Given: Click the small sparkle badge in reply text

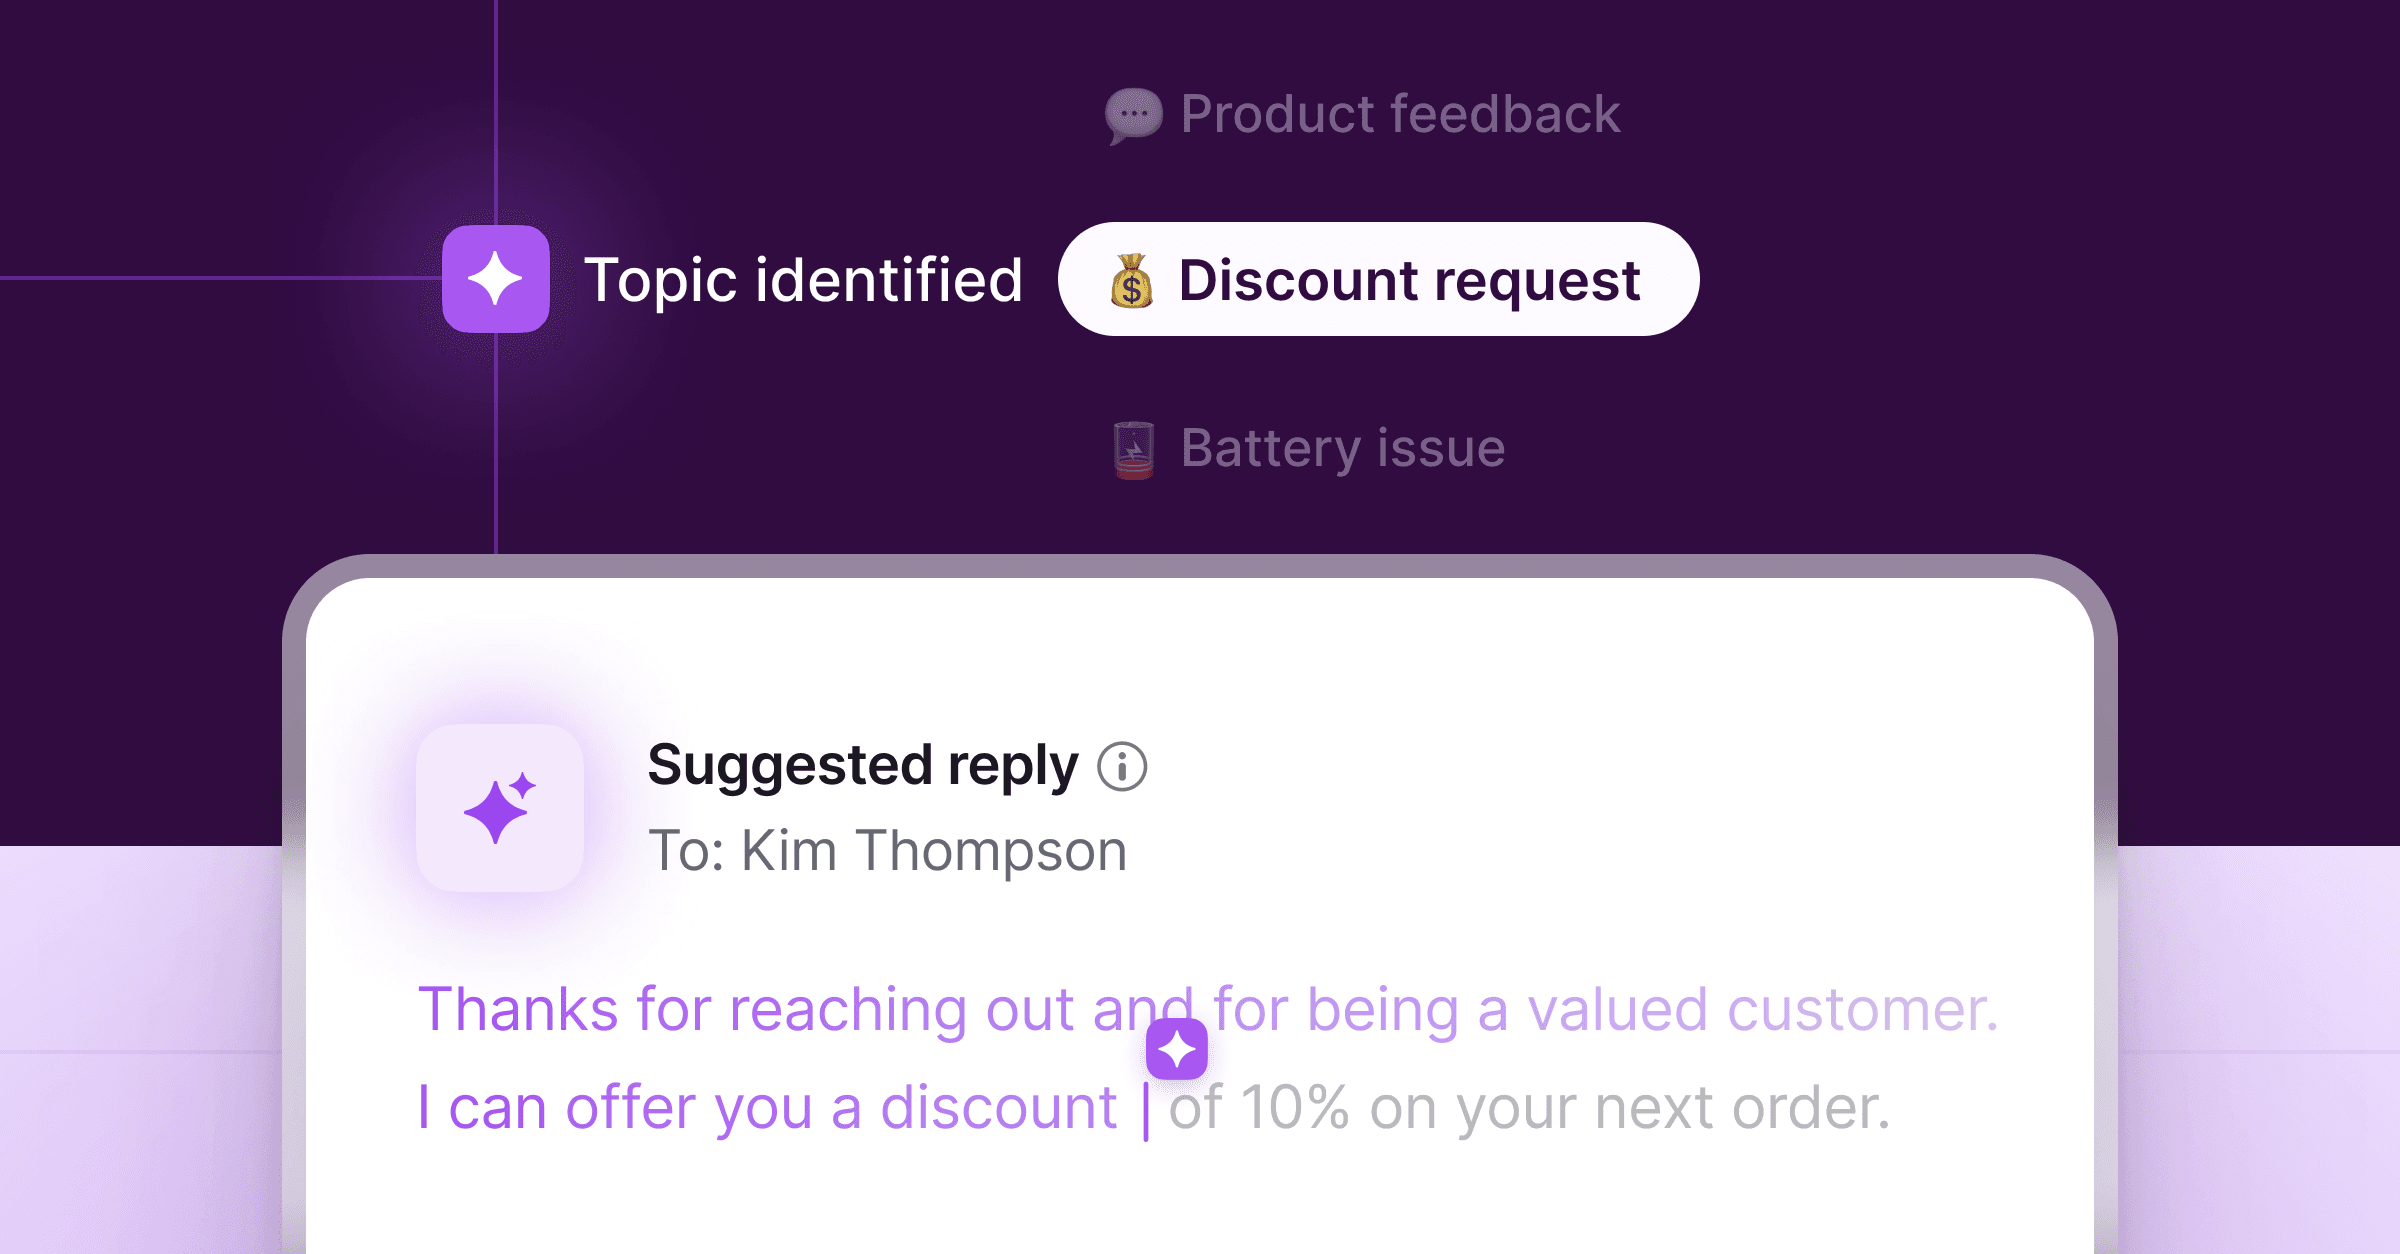Looking at the screenshot, I should pyautogui.click(x=1176, y=1049).
